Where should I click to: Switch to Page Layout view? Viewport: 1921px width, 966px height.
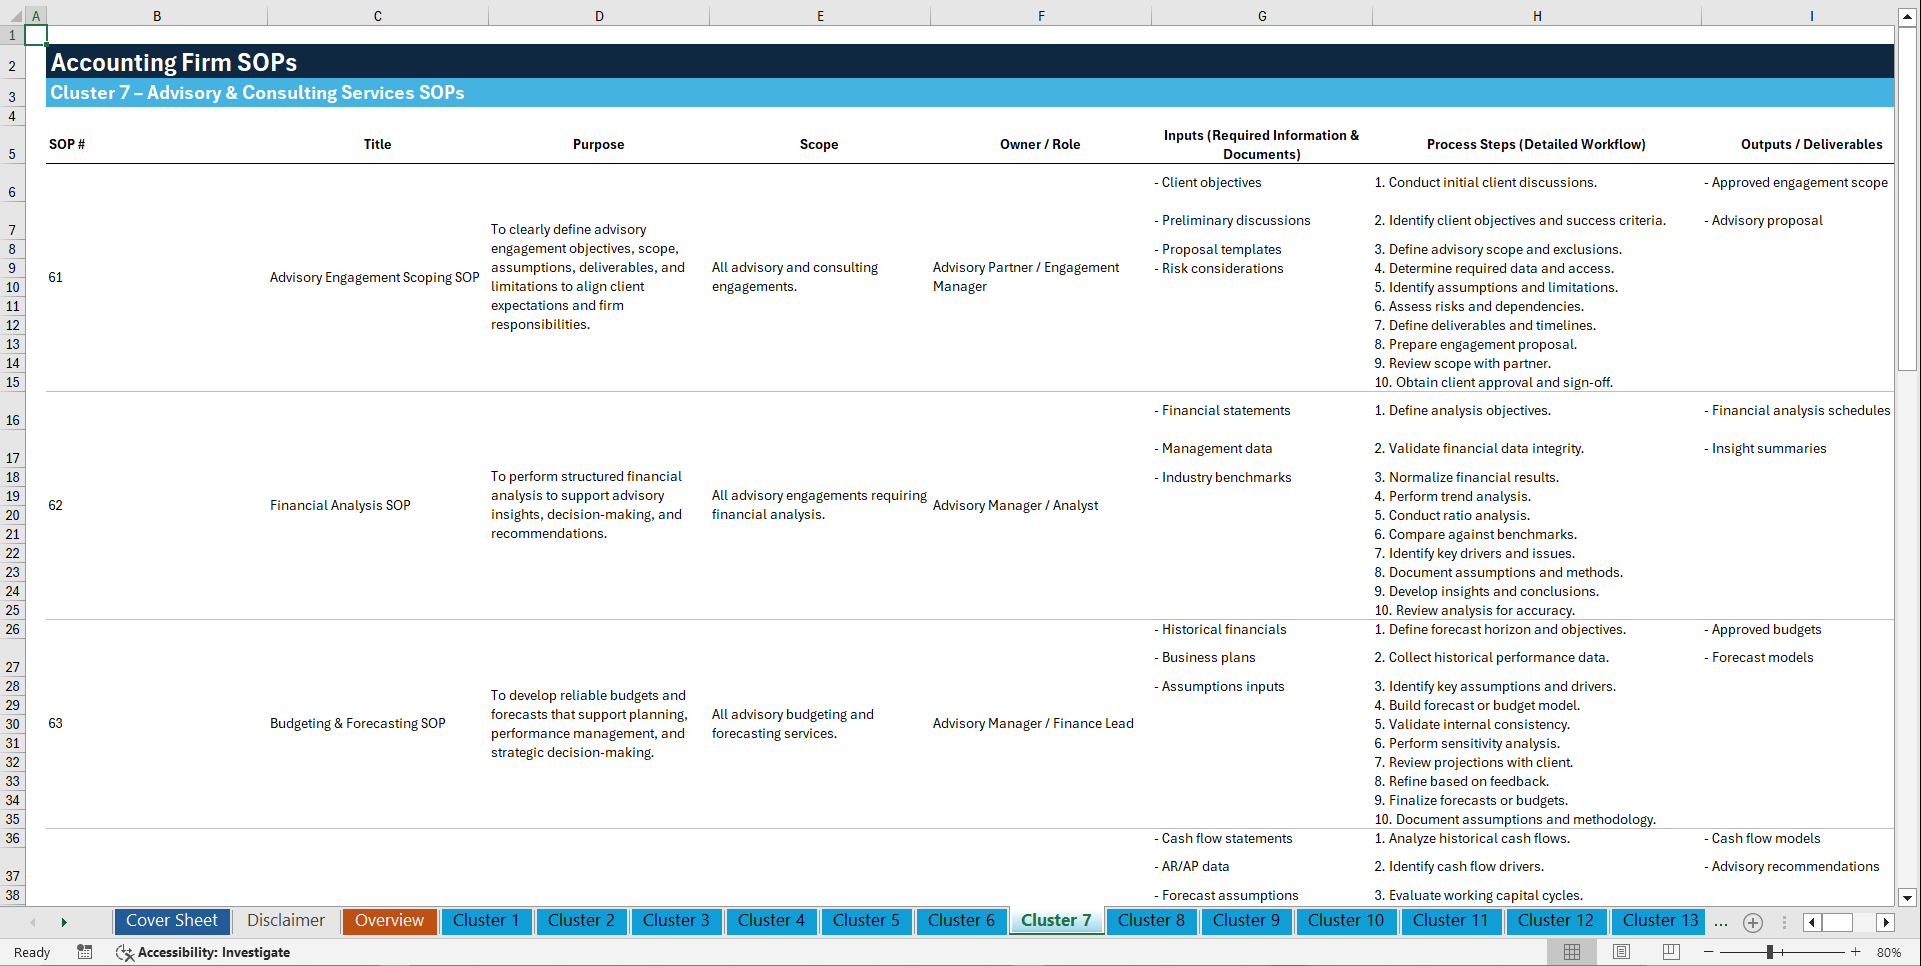point(1621,952)
